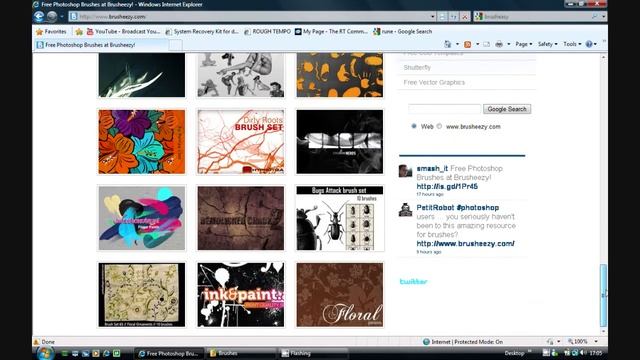Click the orange RSS feeds icon
Screen dimensions: 640x360
click(x=468, y=44)
